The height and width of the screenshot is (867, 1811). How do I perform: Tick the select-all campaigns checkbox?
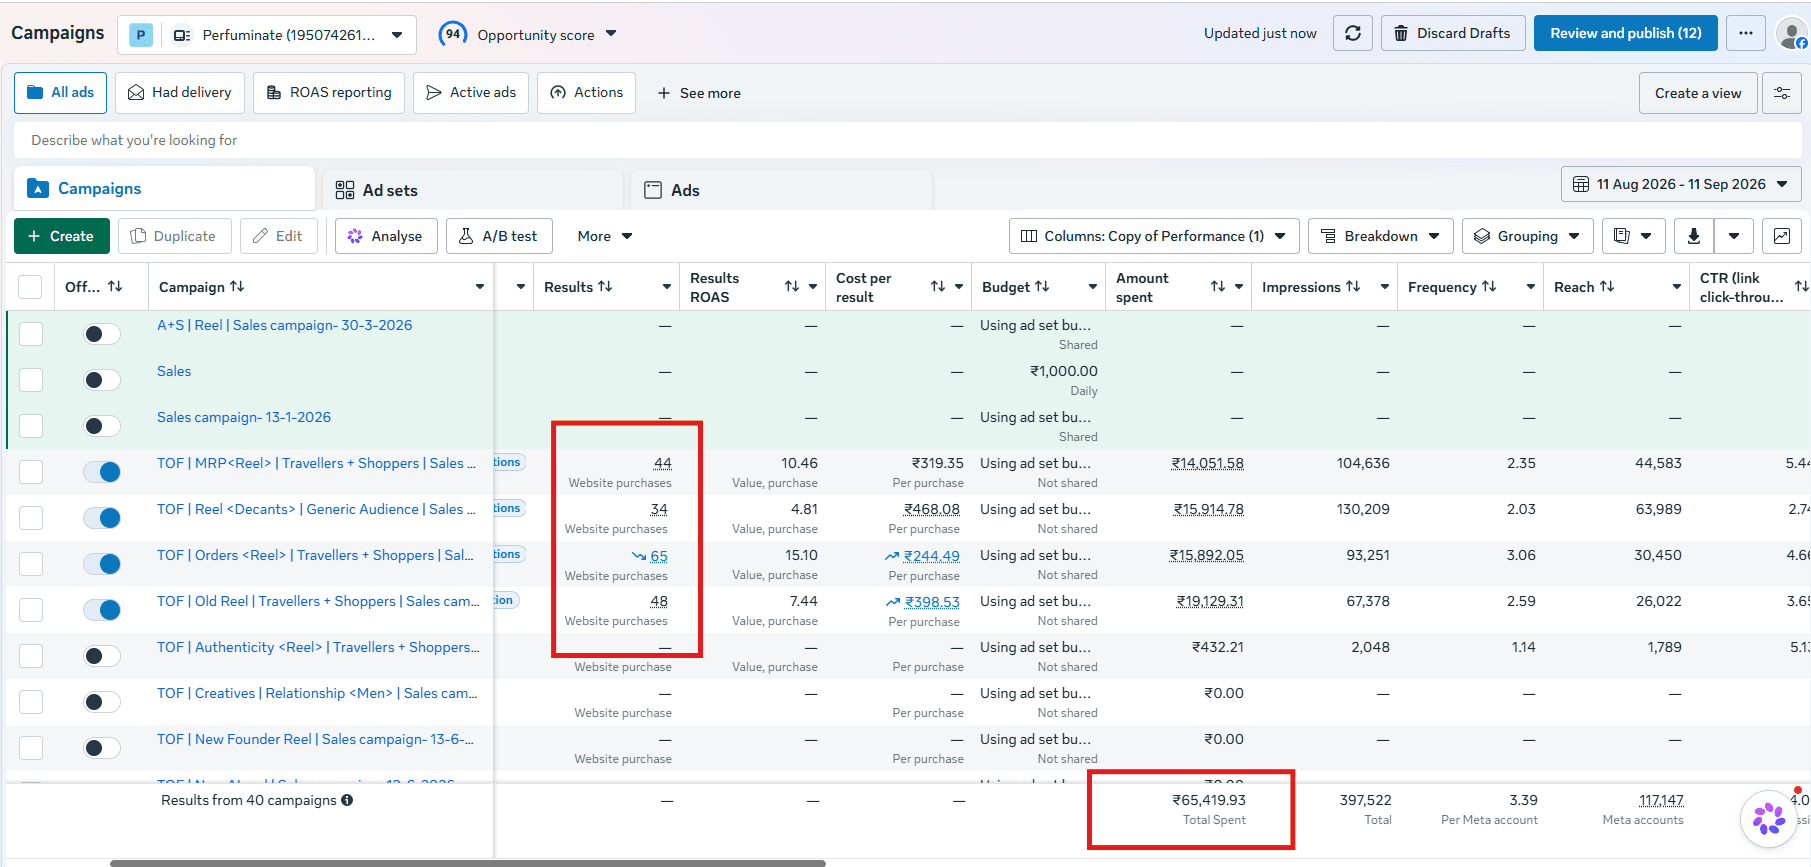click(x=30, y=287)
